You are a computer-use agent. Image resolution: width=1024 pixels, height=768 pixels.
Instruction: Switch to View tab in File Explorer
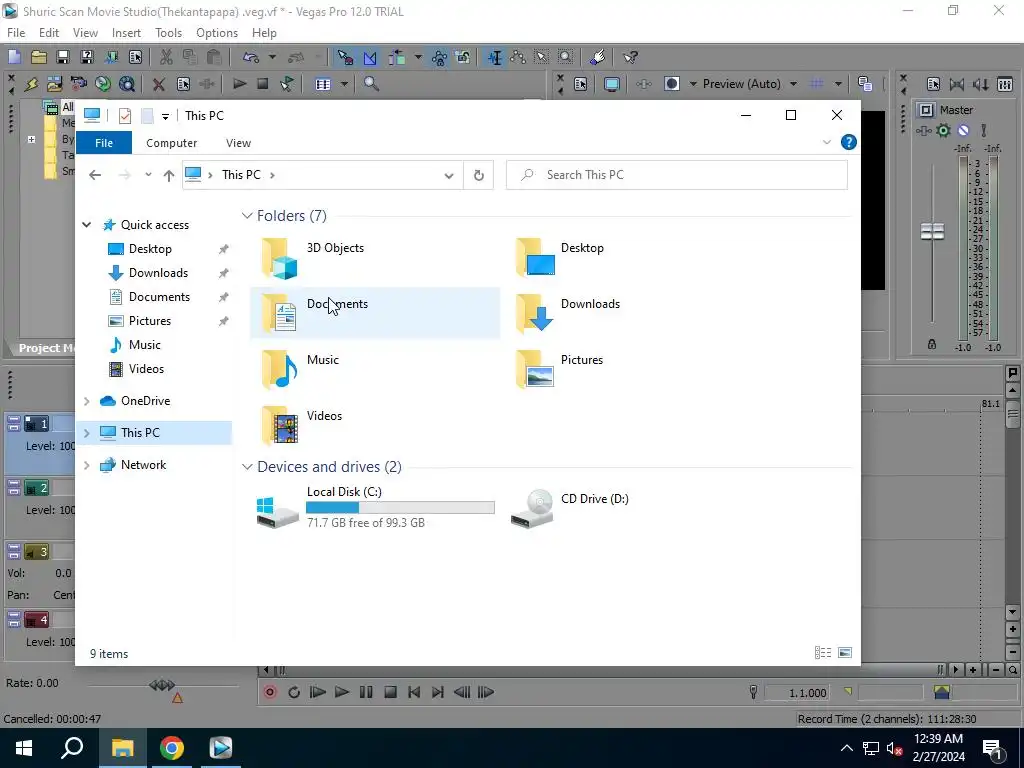click(x=238, y=143)
